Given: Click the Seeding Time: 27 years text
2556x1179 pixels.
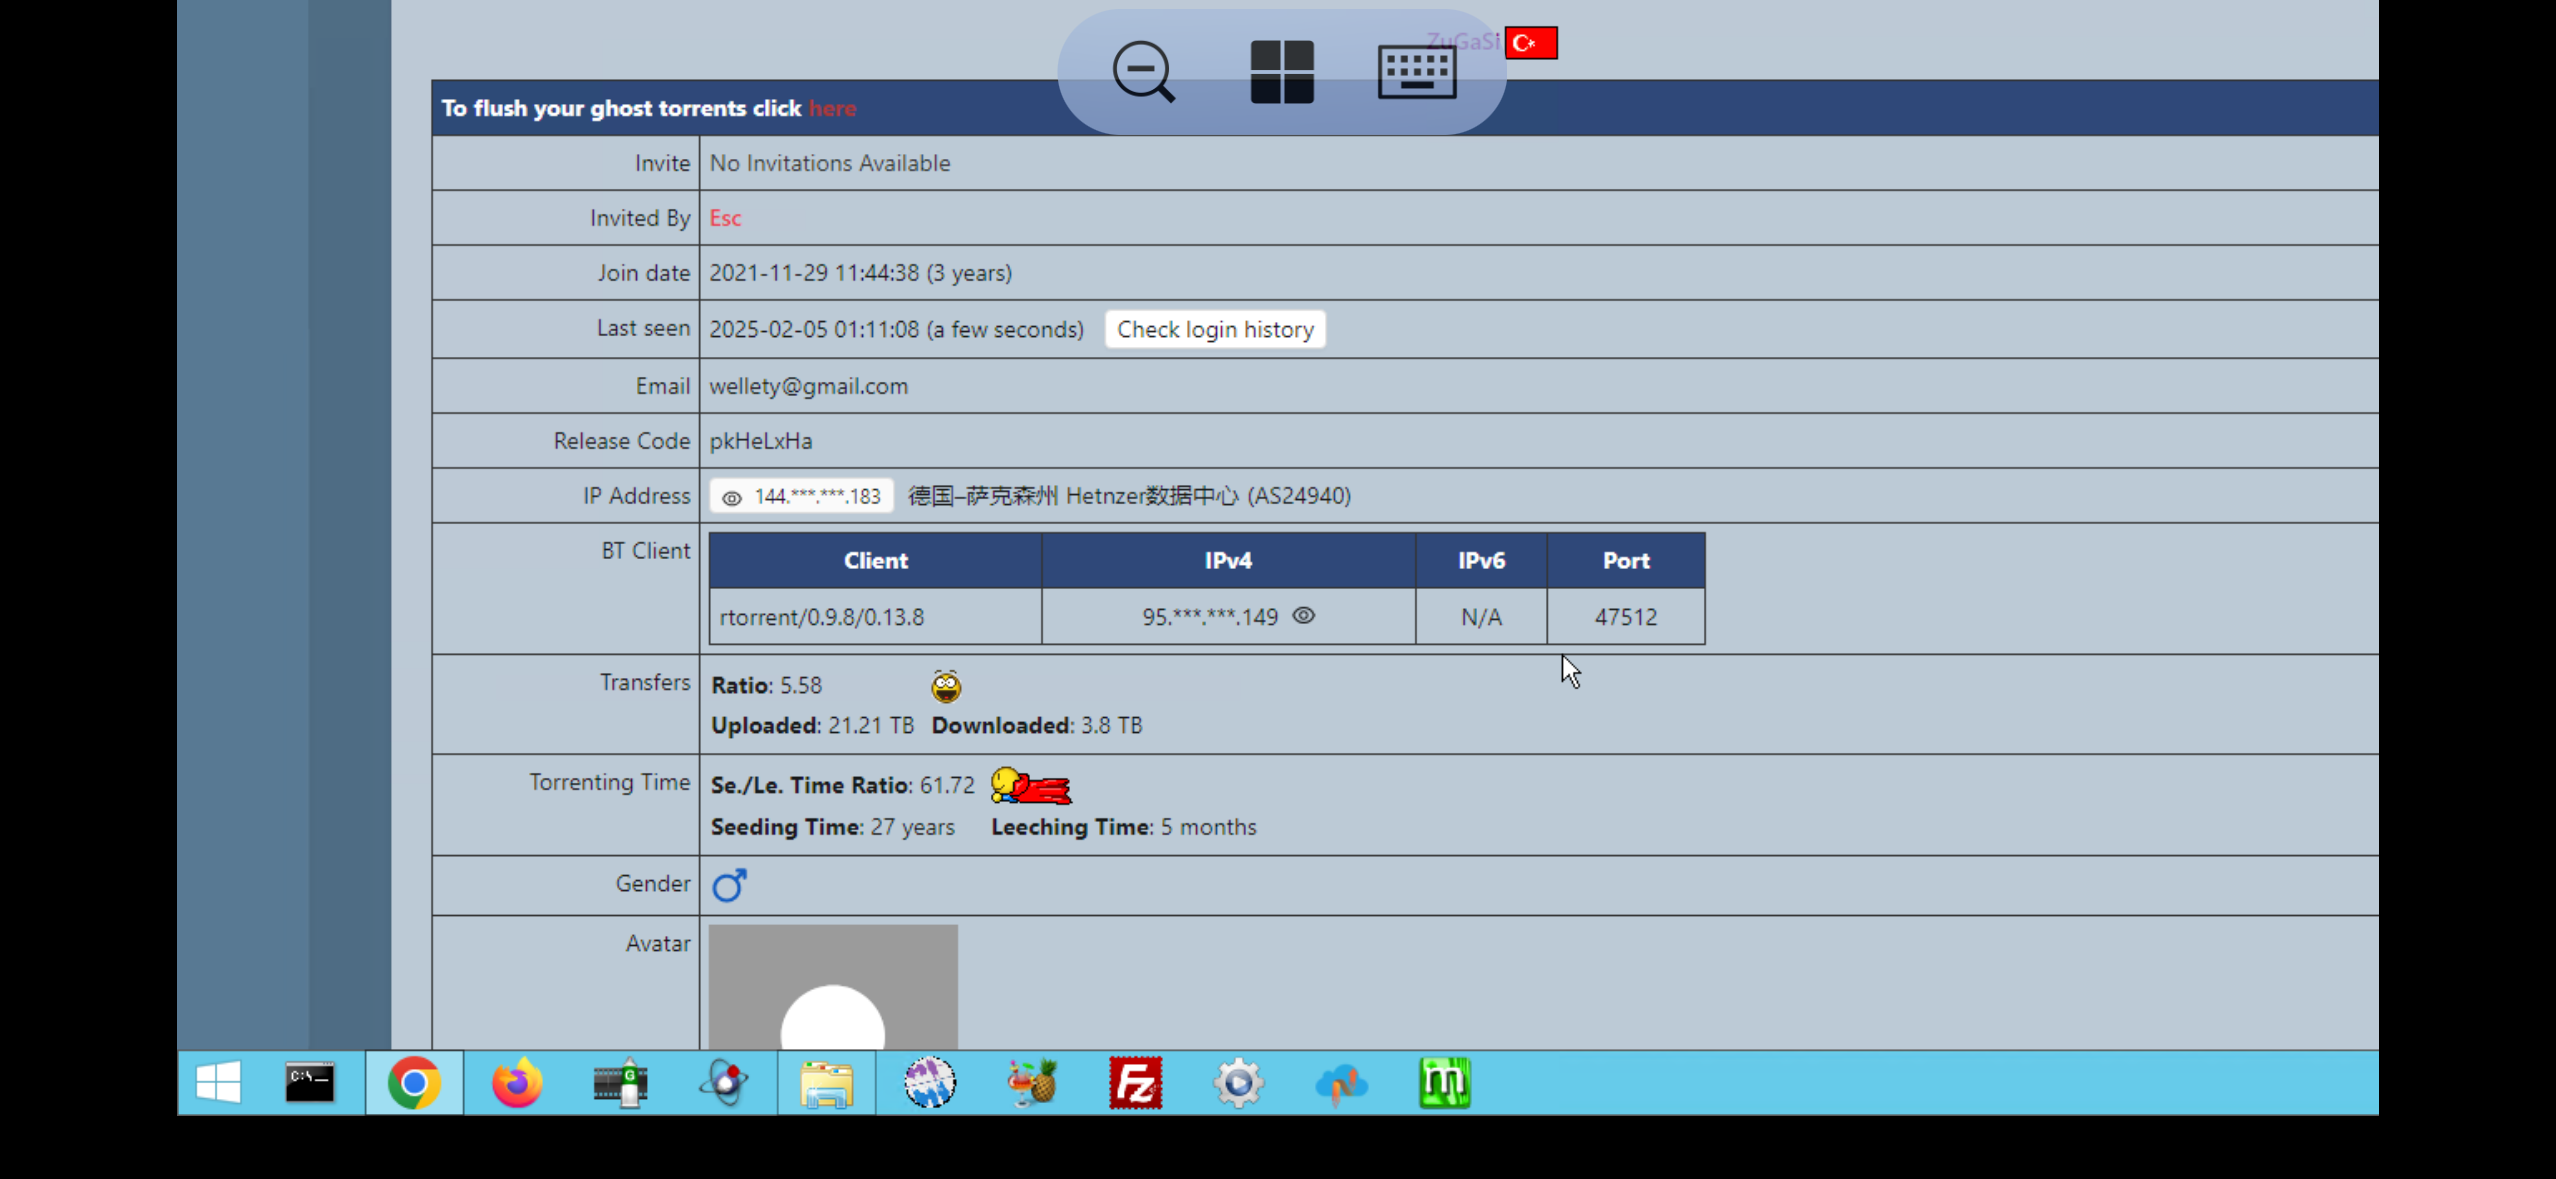Looking at the screenshot, I should click(832, 827).
